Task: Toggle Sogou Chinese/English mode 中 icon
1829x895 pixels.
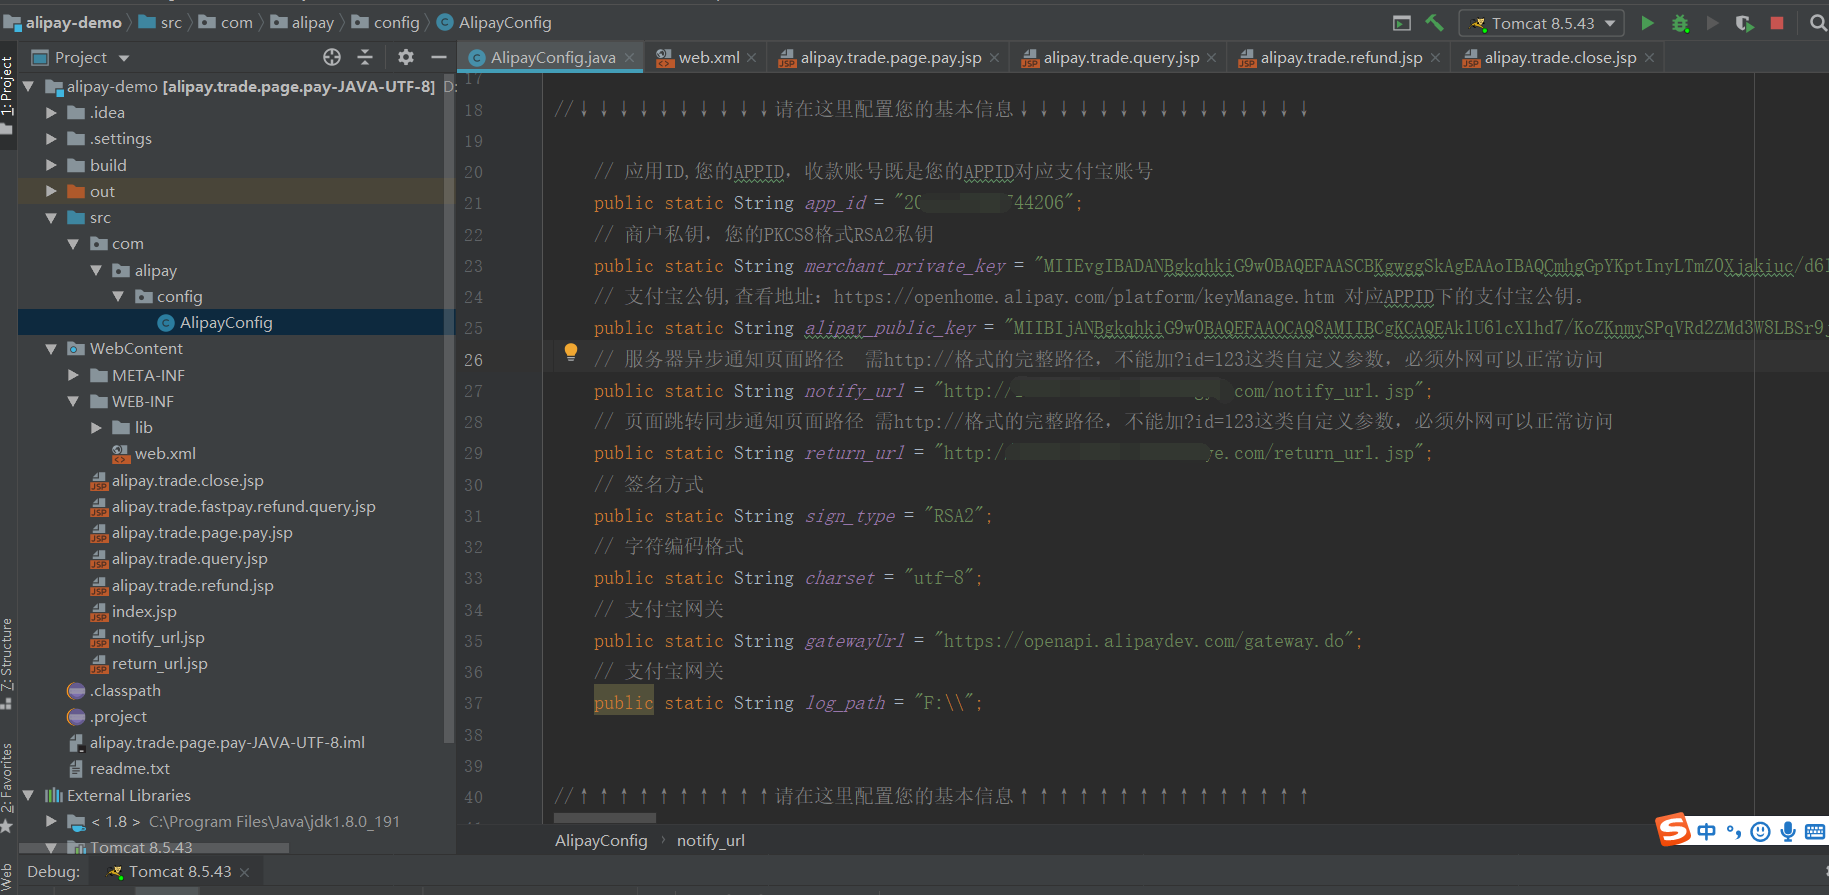Action: 1706,831
